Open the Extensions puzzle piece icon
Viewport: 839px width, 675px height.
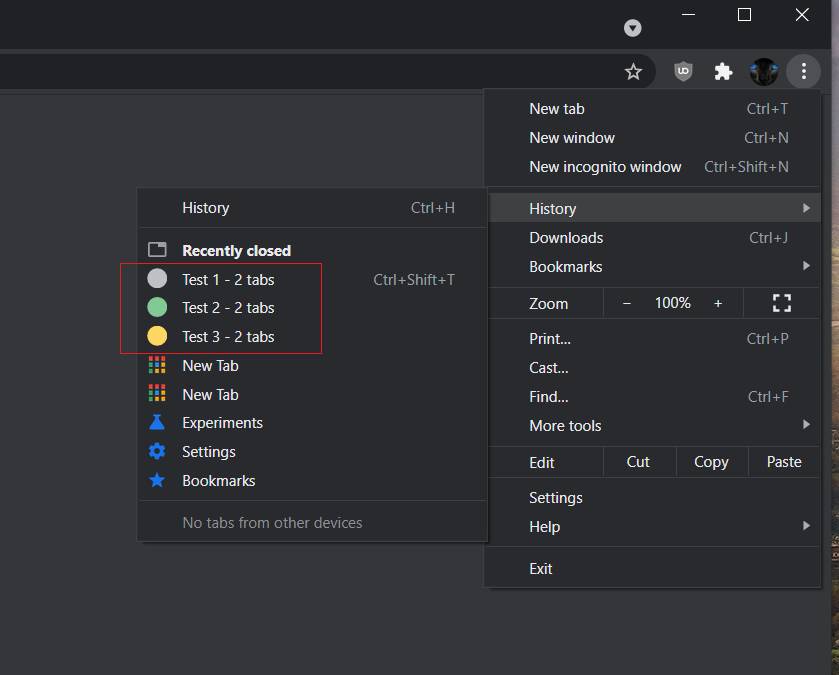pos(723,71)
